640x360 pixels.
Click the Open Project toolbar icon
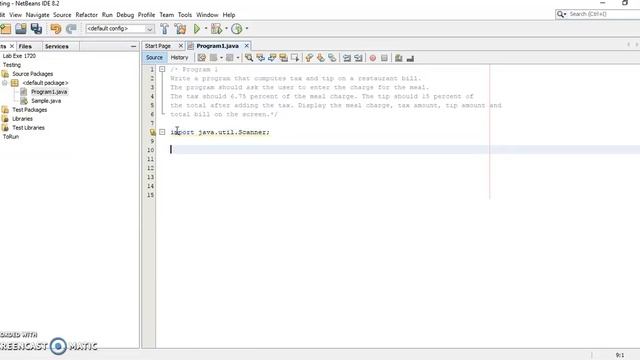pos(20,29)
